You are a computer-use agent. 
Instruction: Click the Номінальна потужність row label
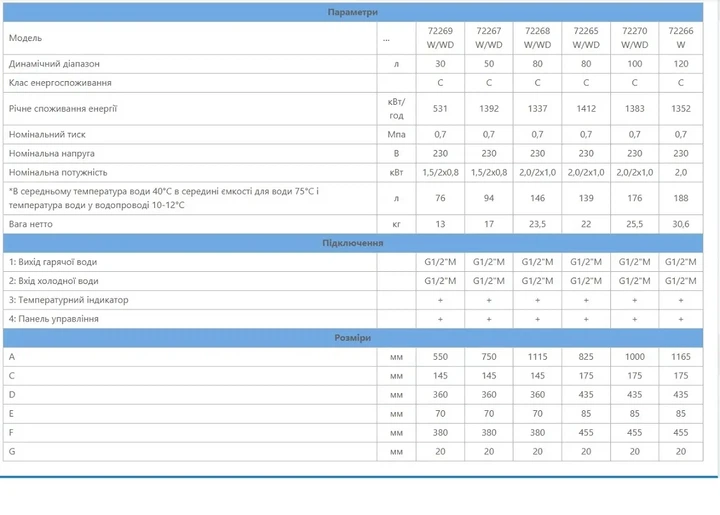[58, 173]
